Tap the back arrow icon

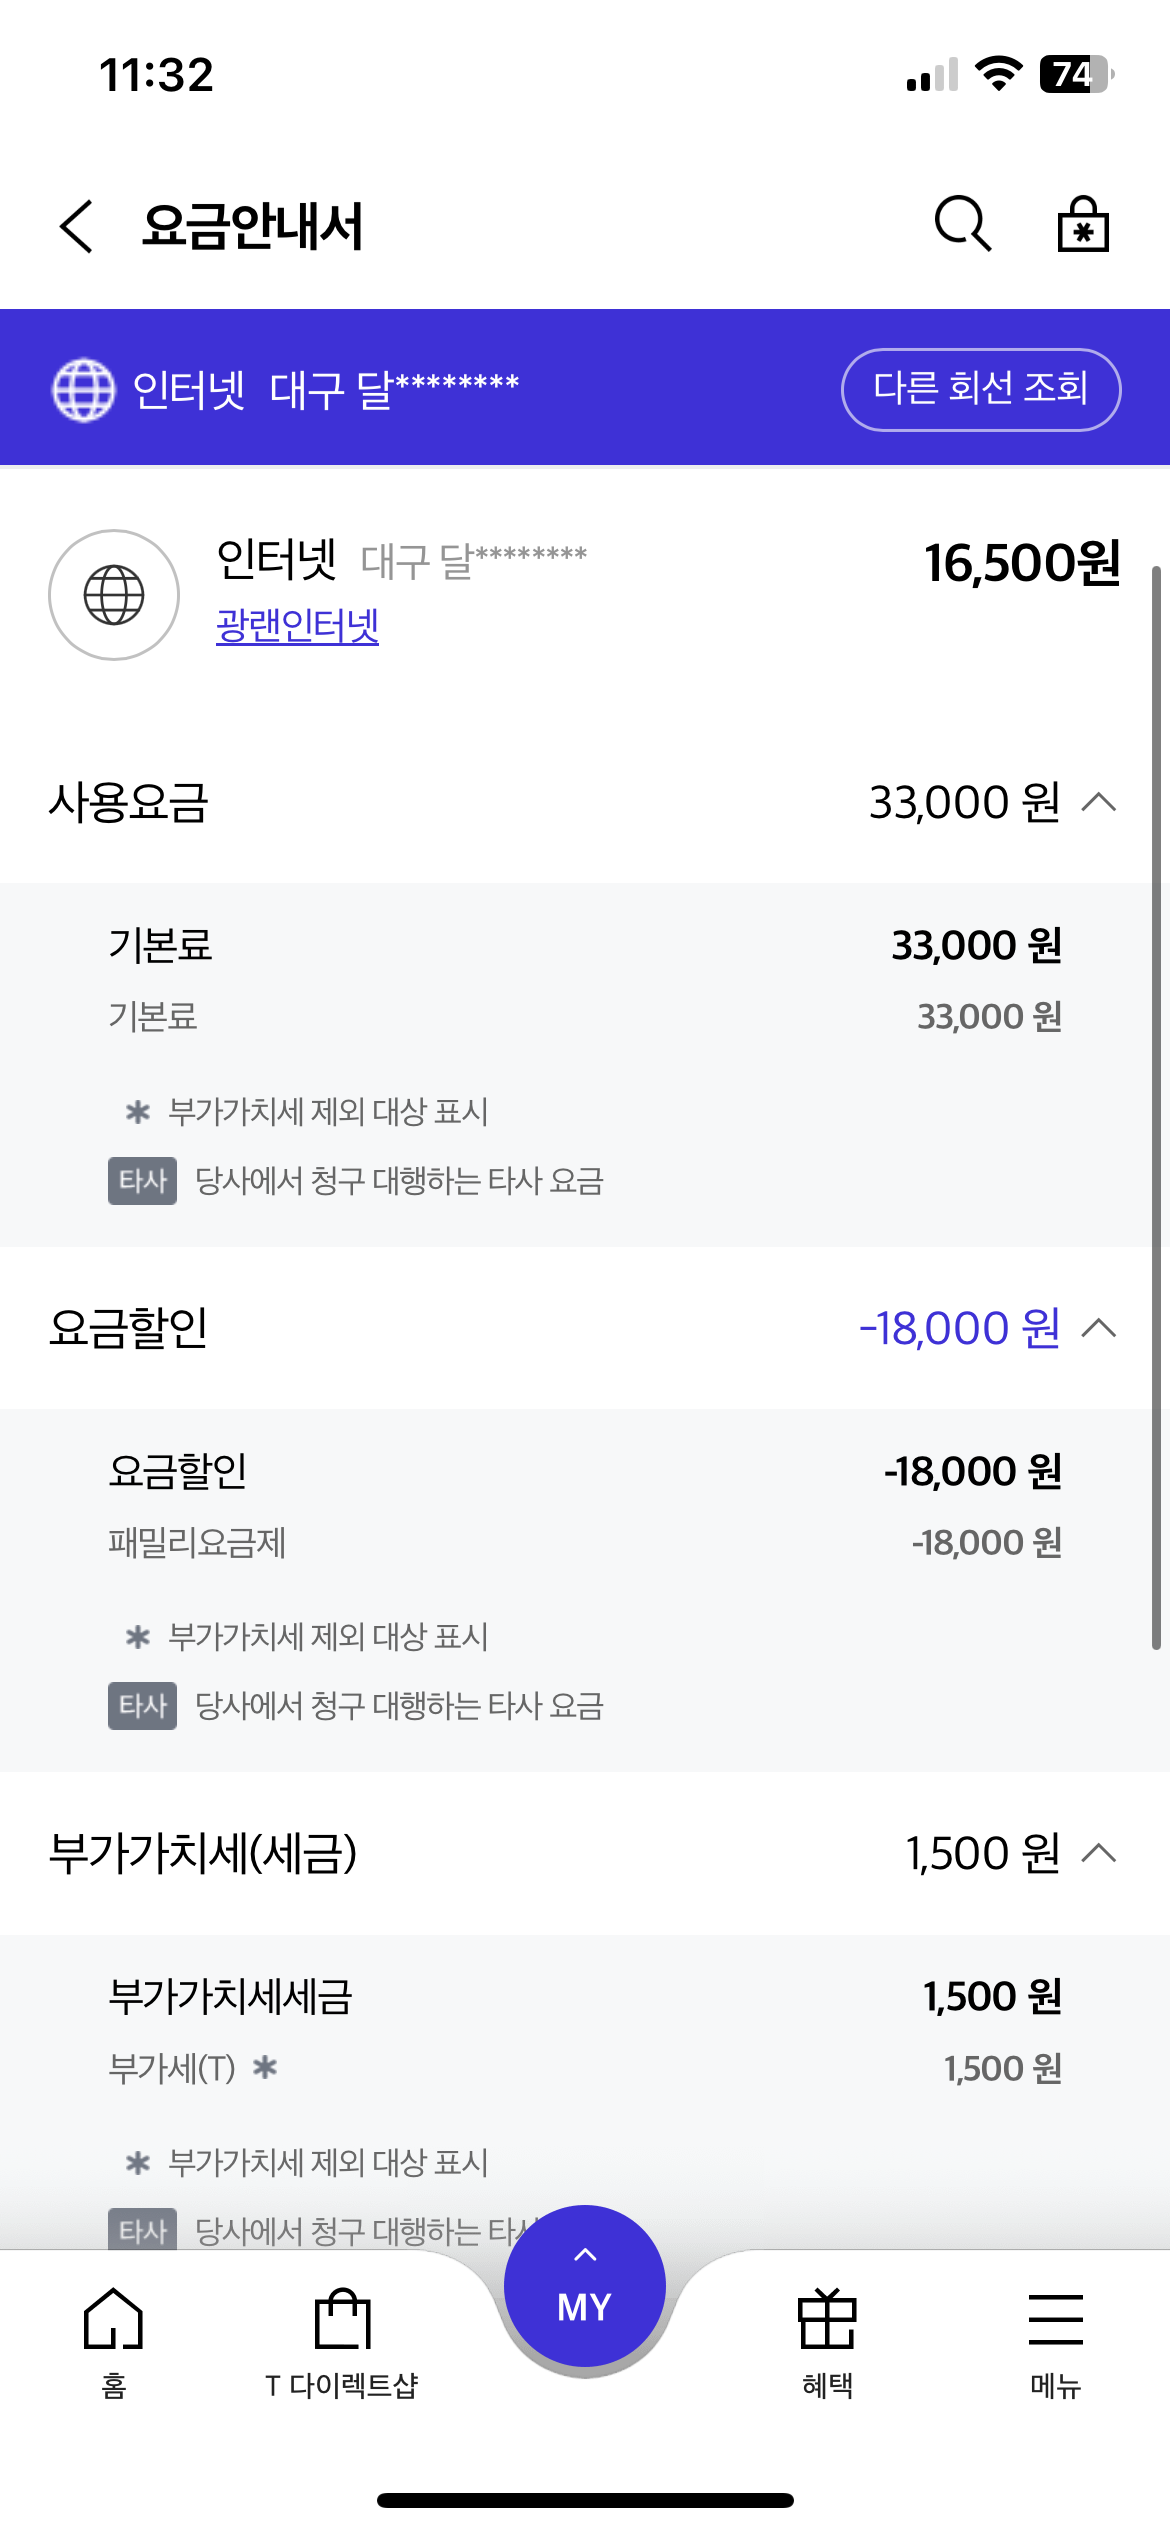77,226
